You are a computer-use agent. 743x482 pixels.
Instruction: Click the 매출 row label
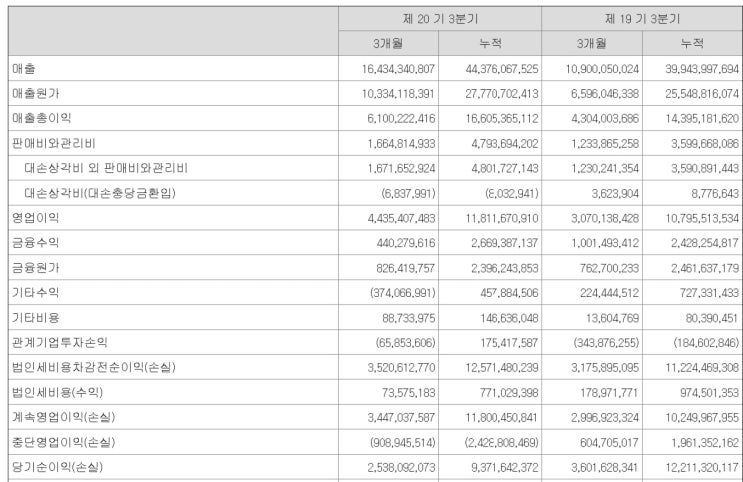pos(24,69)
